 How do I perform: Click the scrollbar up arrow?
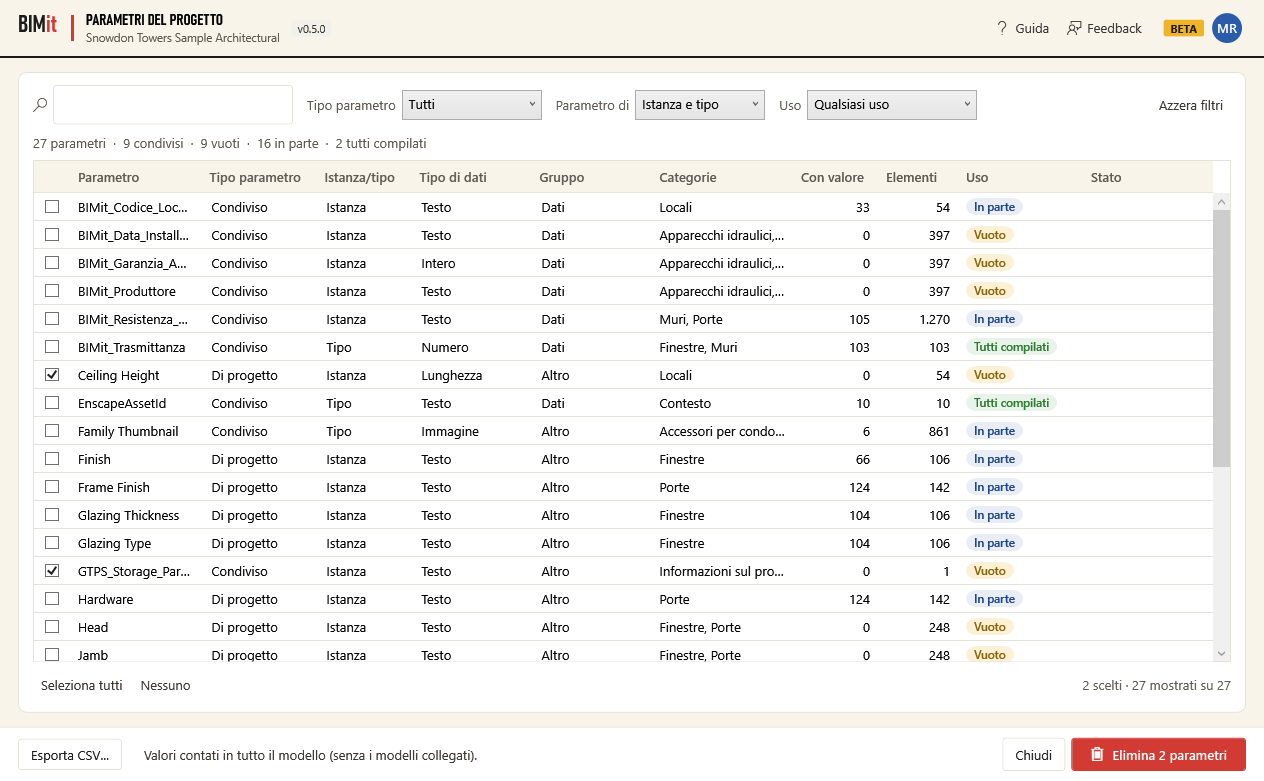1221,202
